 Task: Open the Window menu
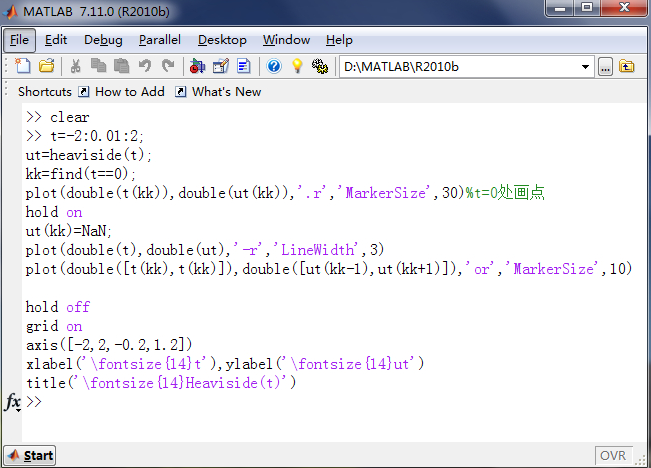[x=286, y=40]
